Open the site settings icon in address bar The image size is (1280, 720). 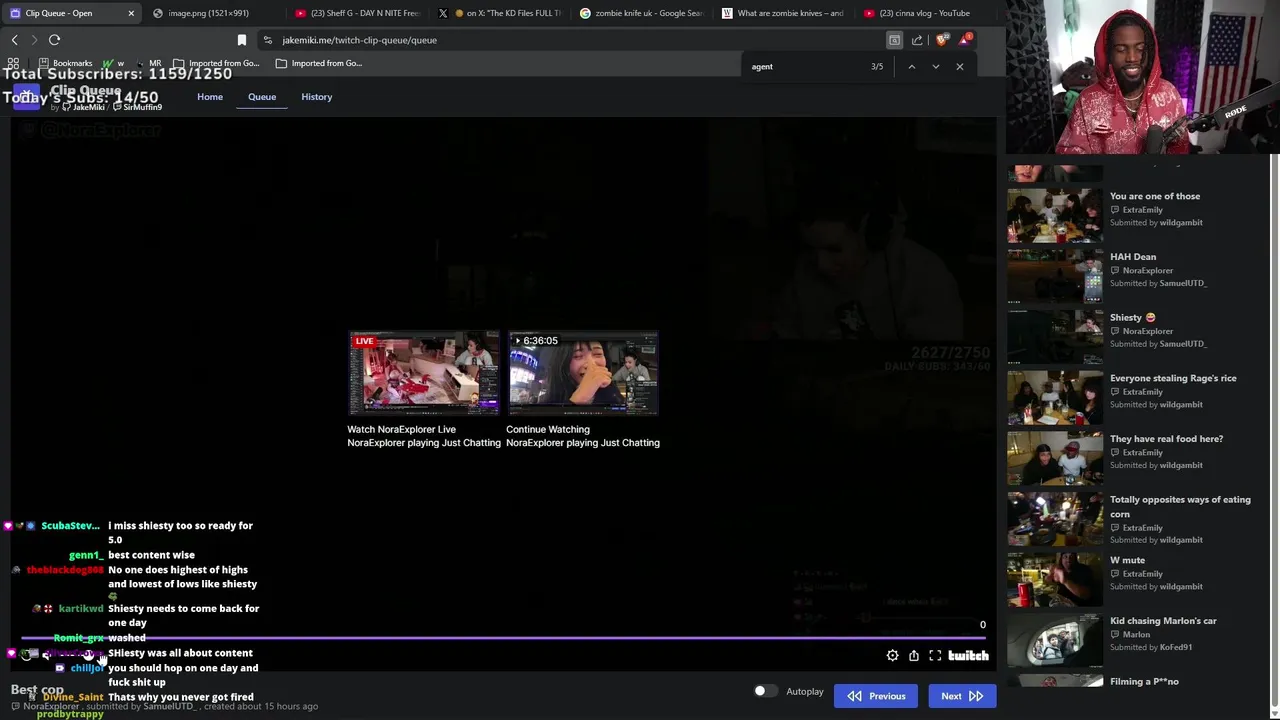point(267,40)
